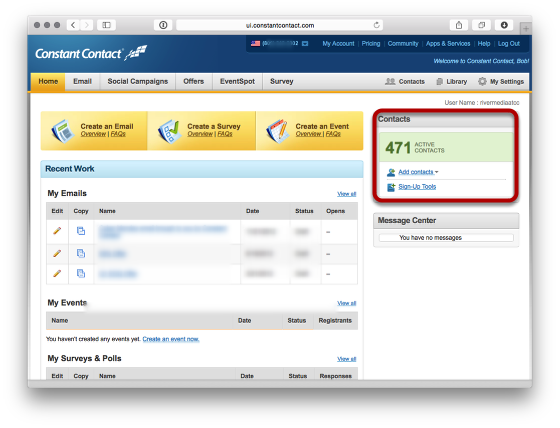View all in My Surveys & Polls
The height and width of the screenshot is (428, 560).
coord(346,359)
